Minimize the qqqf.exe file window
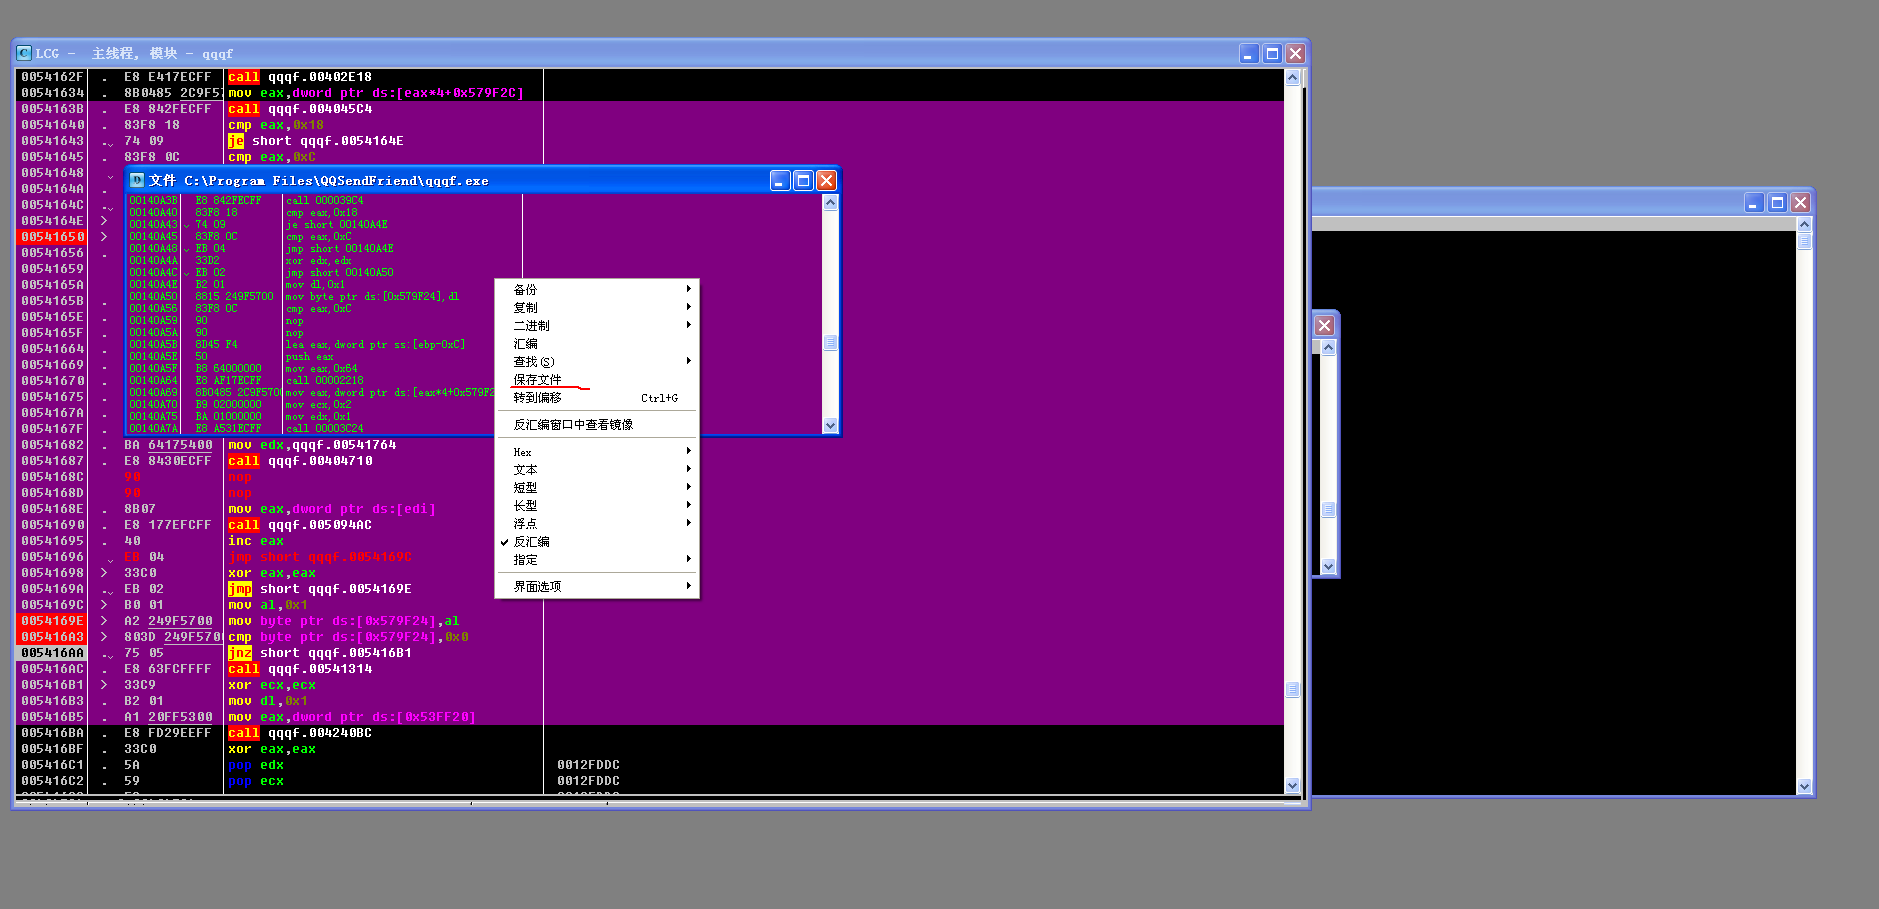This screenshot has width=1879, height=909. pos(780,180)
